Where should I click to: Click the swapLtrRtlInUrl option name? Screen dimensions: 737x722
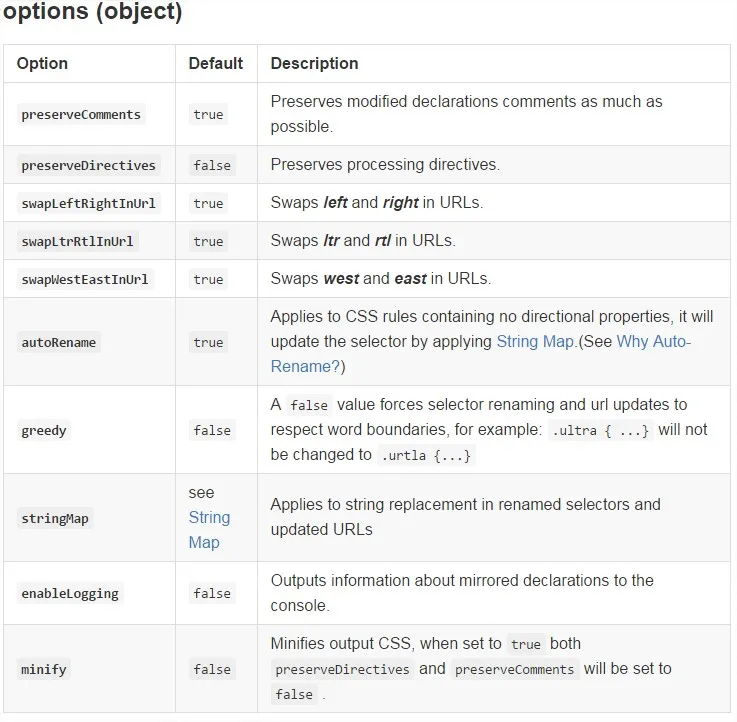[x=77, y=242]
